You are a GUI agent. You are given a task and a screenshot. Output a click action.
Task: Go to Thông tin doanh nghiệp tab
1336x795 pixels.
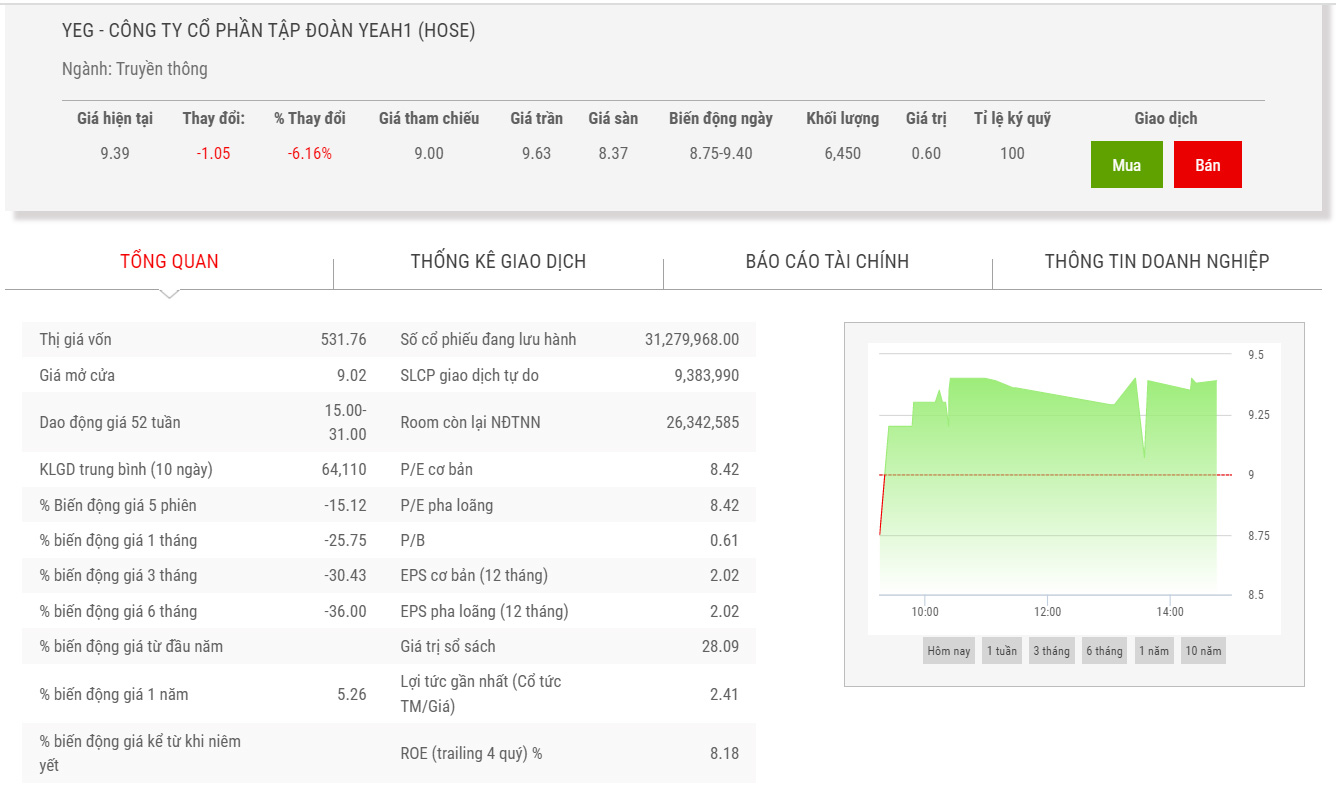(1157, 262)
